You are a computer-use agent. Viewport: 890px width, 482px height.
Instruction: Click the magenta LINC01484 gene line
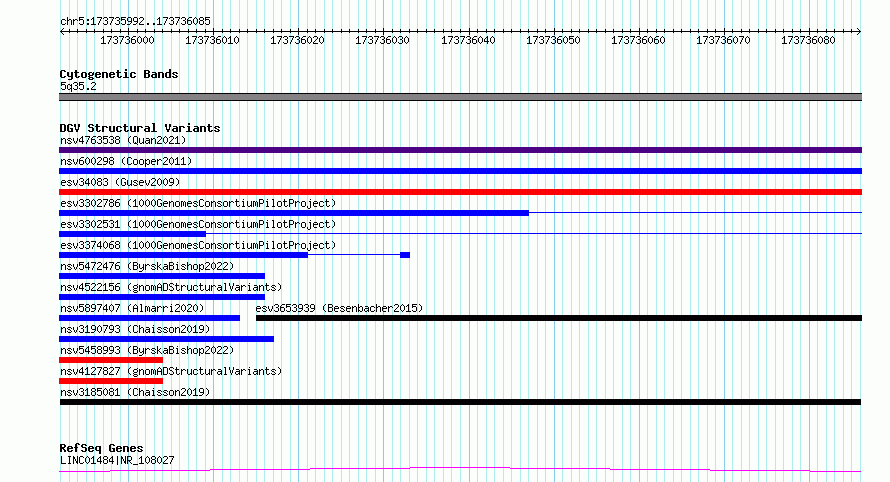click(460, 470)
